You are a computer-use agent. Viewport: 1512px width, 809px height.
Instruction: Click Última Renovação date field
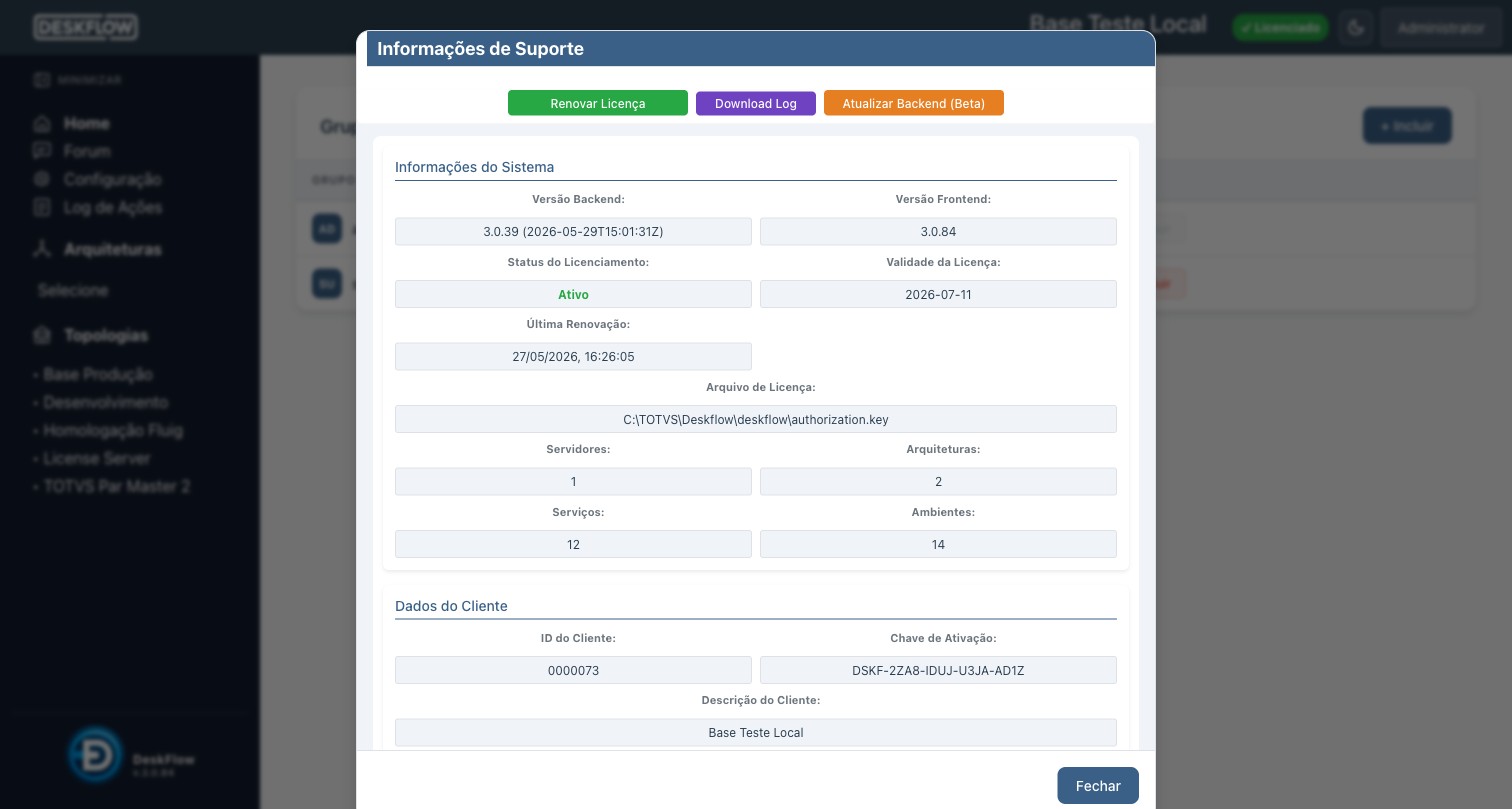tap(573, 357)
